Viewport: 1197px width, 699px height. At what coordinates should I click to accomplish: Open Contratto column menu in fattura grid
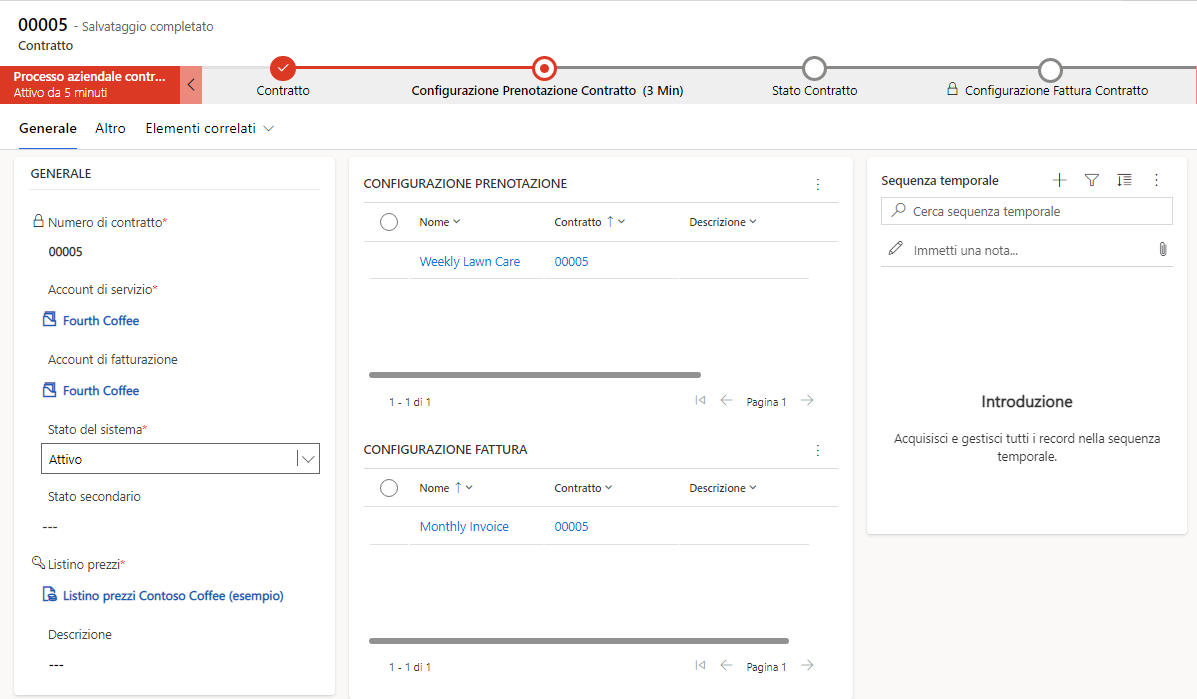tap(583, 488)
